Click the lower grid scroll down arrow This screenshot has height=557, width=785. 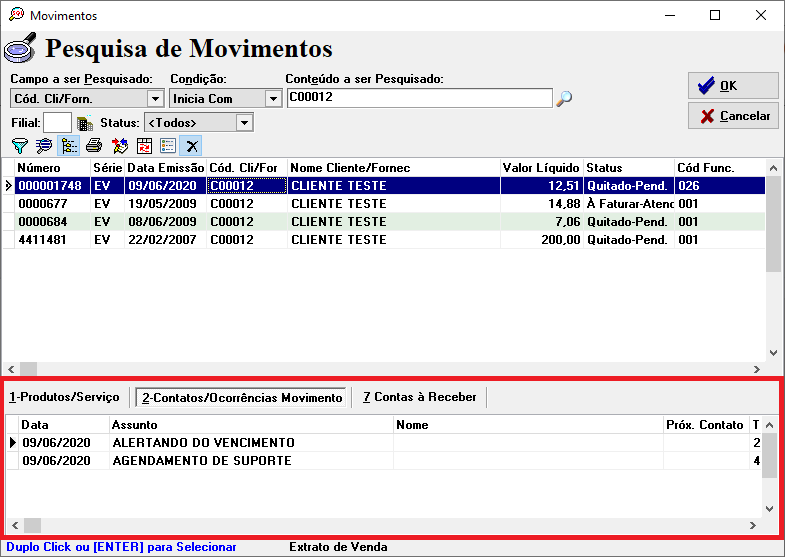769,509
